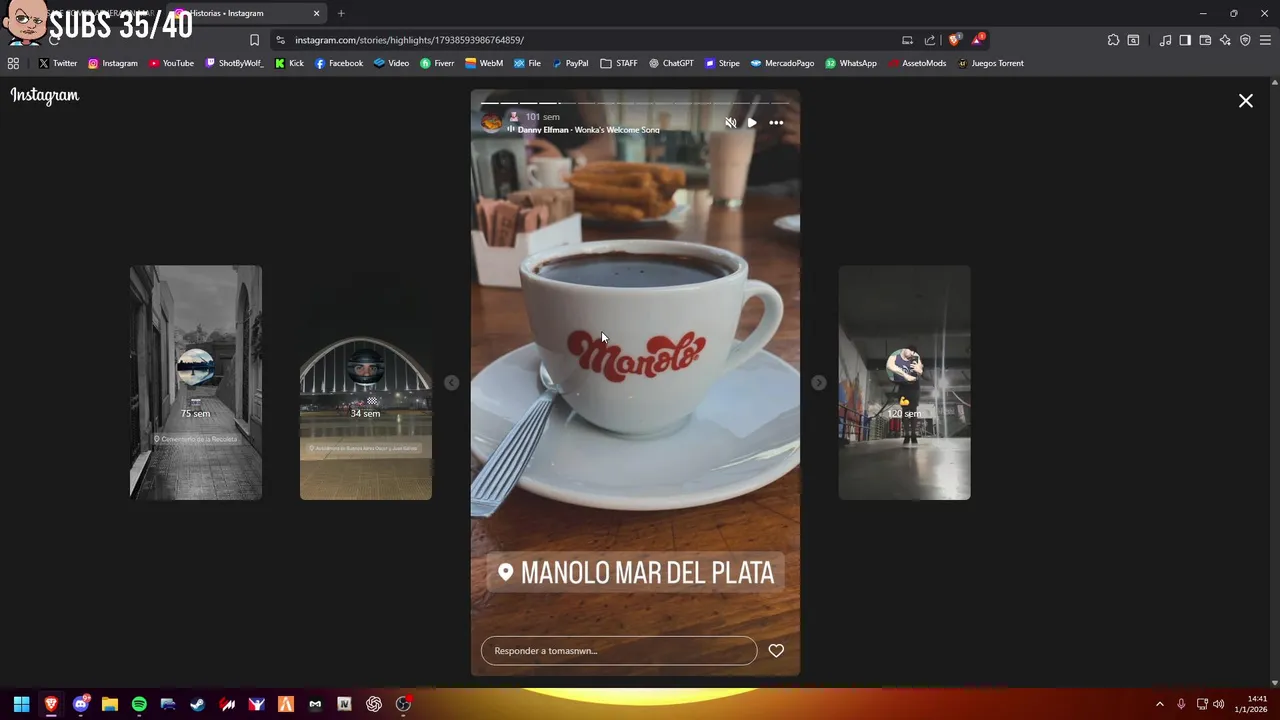Open Discord from the taskbar
The height and width of the screenshot is (720, 1280).
[x=80, y=704]
